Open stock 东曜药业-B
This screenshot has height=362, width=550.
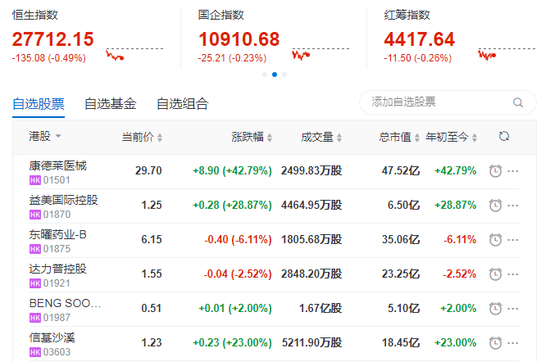pyautogui.click(x=58, y=234)
